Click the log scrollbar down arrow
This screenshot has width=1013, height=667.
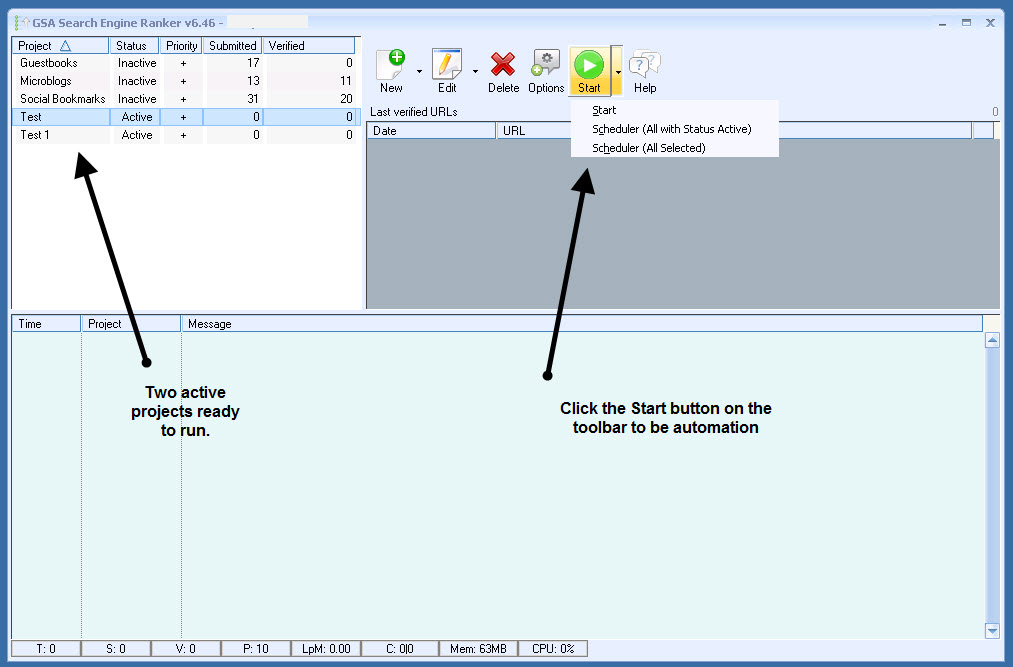tap(992, 630)
